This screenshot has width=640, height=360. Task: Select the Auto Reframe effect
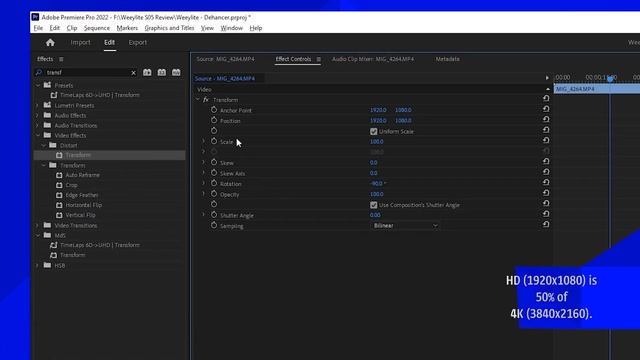pos(82,175)
